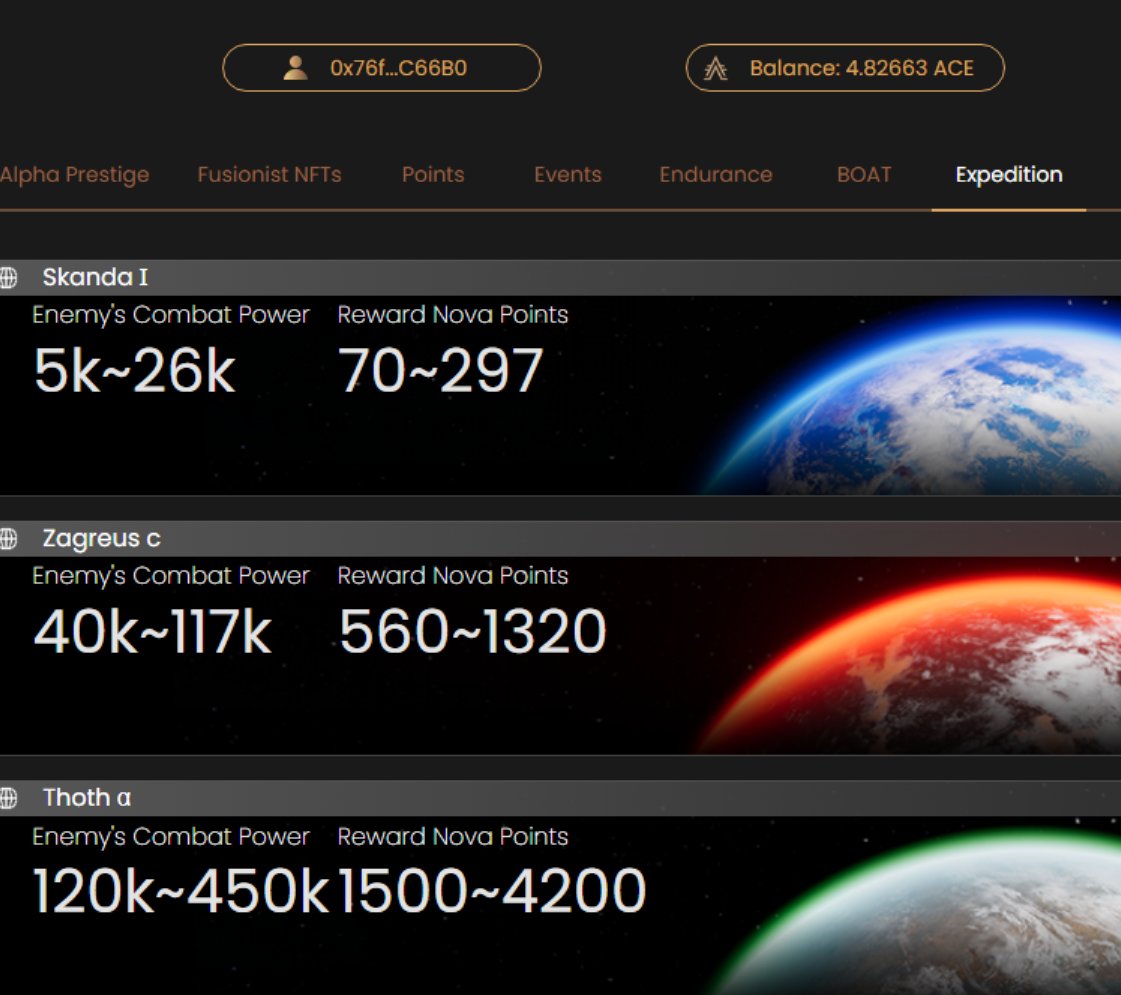The height and width of the screenshot is (995, 1121).
Task: Select the Expedition tab
Action: pyautogui.click(x=1009, y=174)
